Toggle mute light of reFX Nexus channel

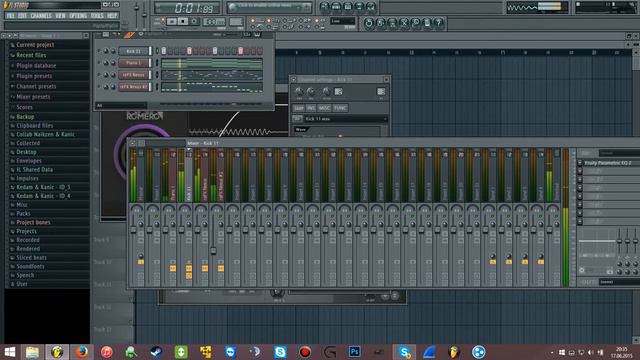[x=98, y=75]
